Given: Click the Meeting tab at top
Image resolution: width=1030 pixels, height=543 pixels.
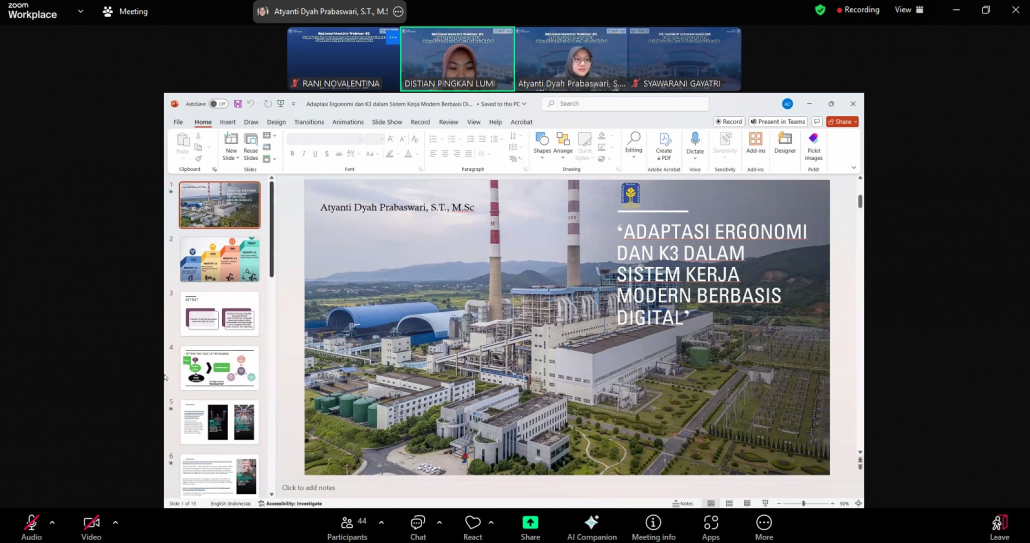Looking at the screenshot, I should click(125, 11).
